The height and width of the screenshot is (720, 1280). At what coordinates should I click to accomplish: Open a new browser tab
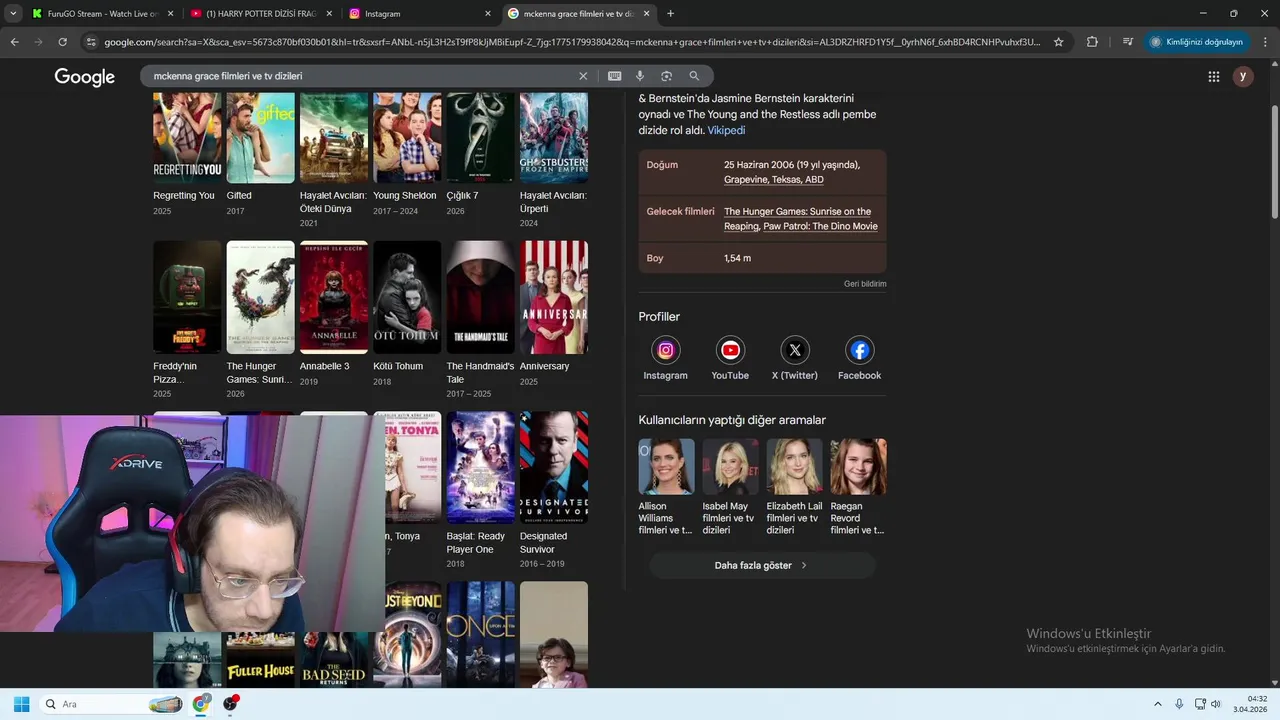pos(670,14)
